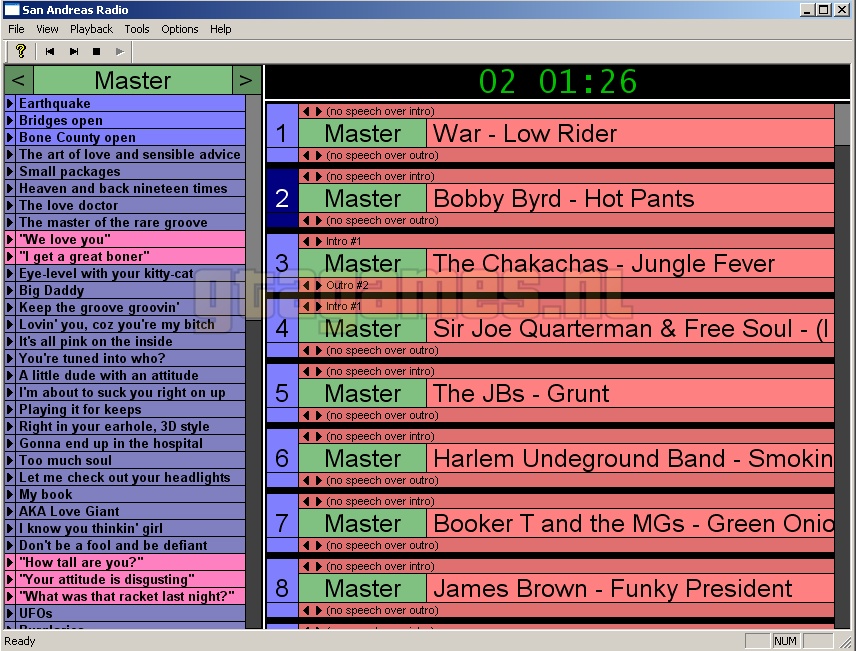Viewport: 856px width, 651px height.
Task: Play The love doctor clip arrow
Action: click(10, 205)
